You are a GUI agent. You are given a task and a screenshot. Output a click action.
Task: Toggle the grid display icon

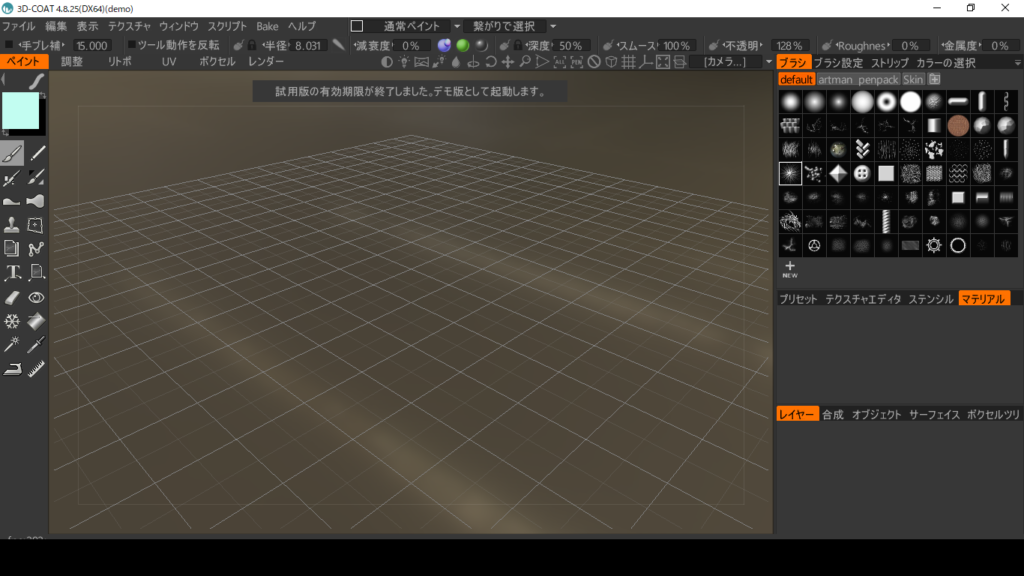(629, 62)
